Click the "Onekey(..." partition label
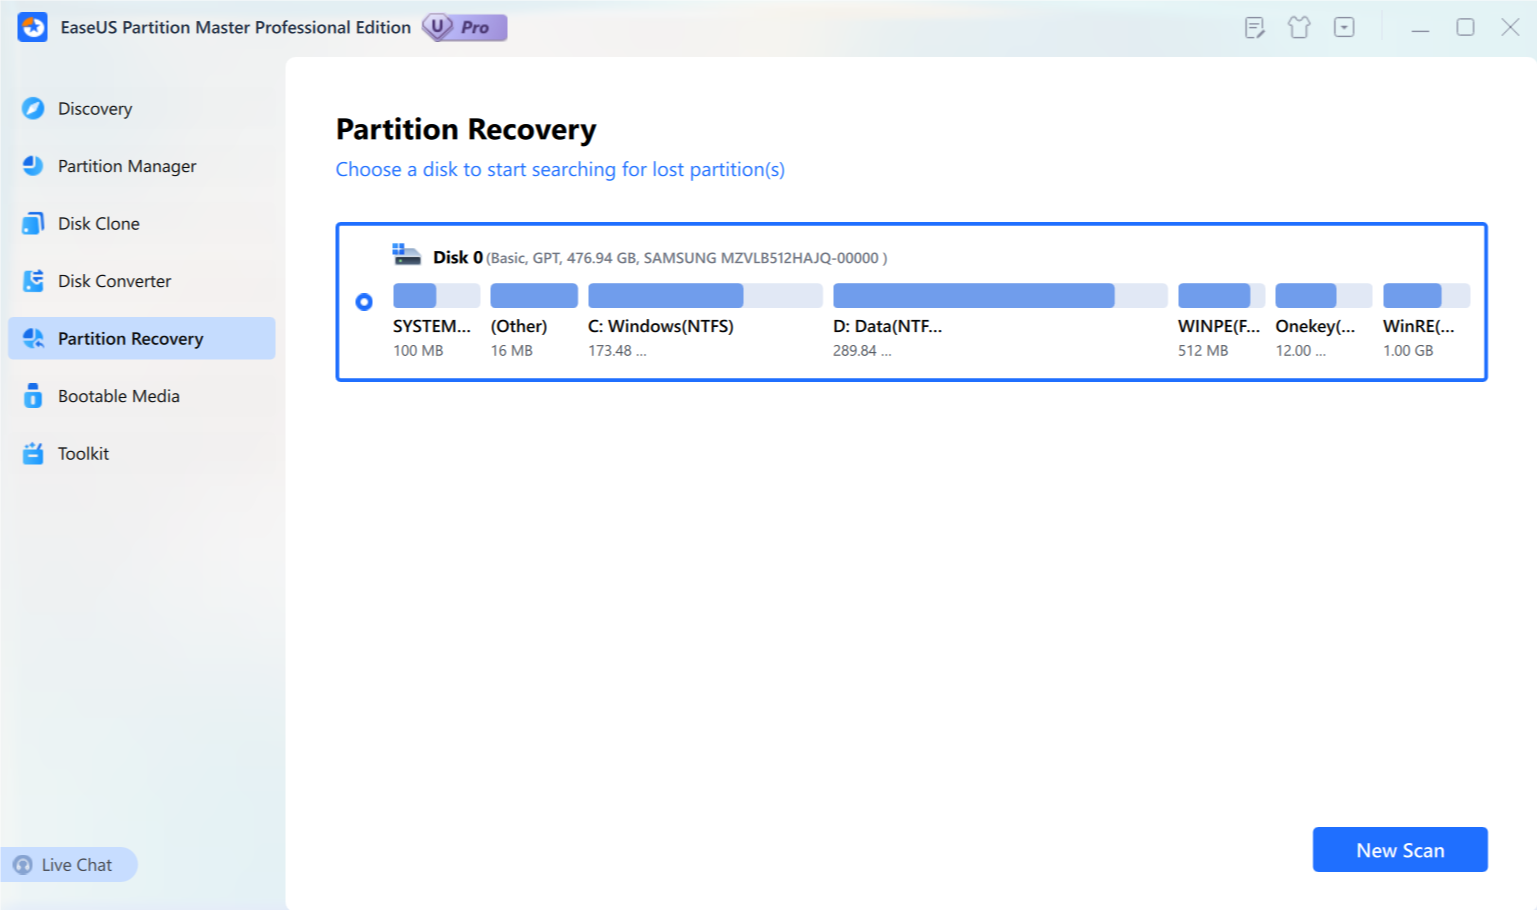The width and height of the screenshot is (1537, 910). 1315,326
